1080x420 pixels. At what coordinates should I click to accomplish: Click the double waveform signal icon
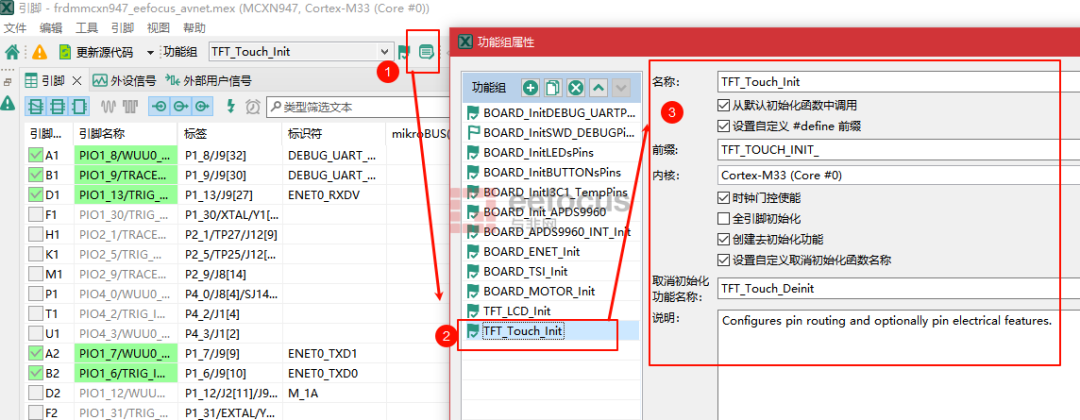(x=130, y=107)
